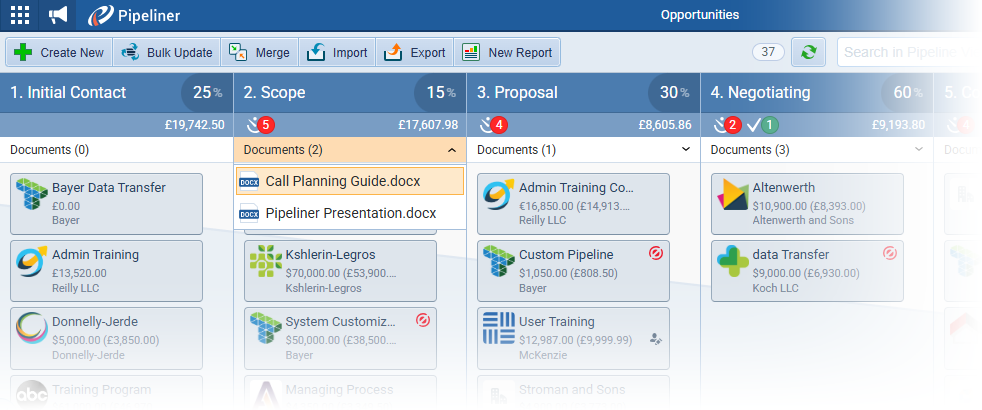Click overdue tasks badge 4 in Proposal
Image resolution: width=982 pixels, height=410 pixels.
(x=499, y=125)
